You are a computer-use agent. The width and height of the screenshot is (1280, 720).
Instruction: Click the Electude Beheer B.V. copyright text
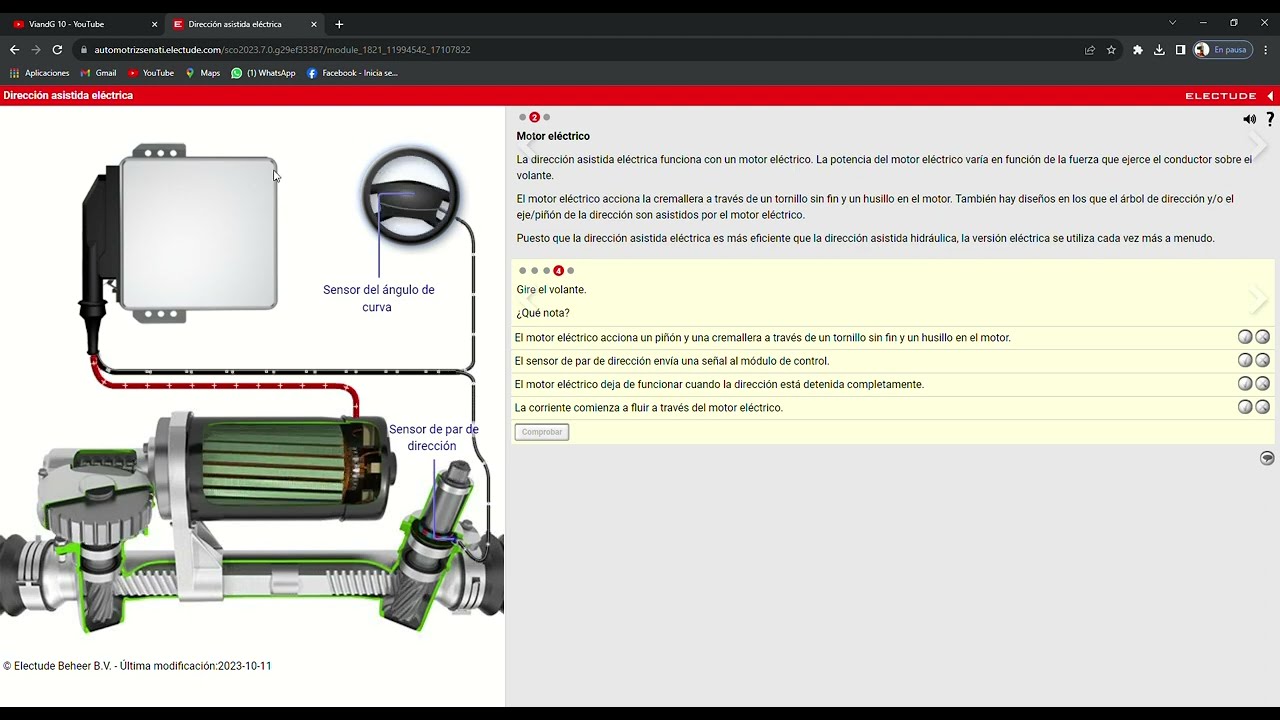137,666
